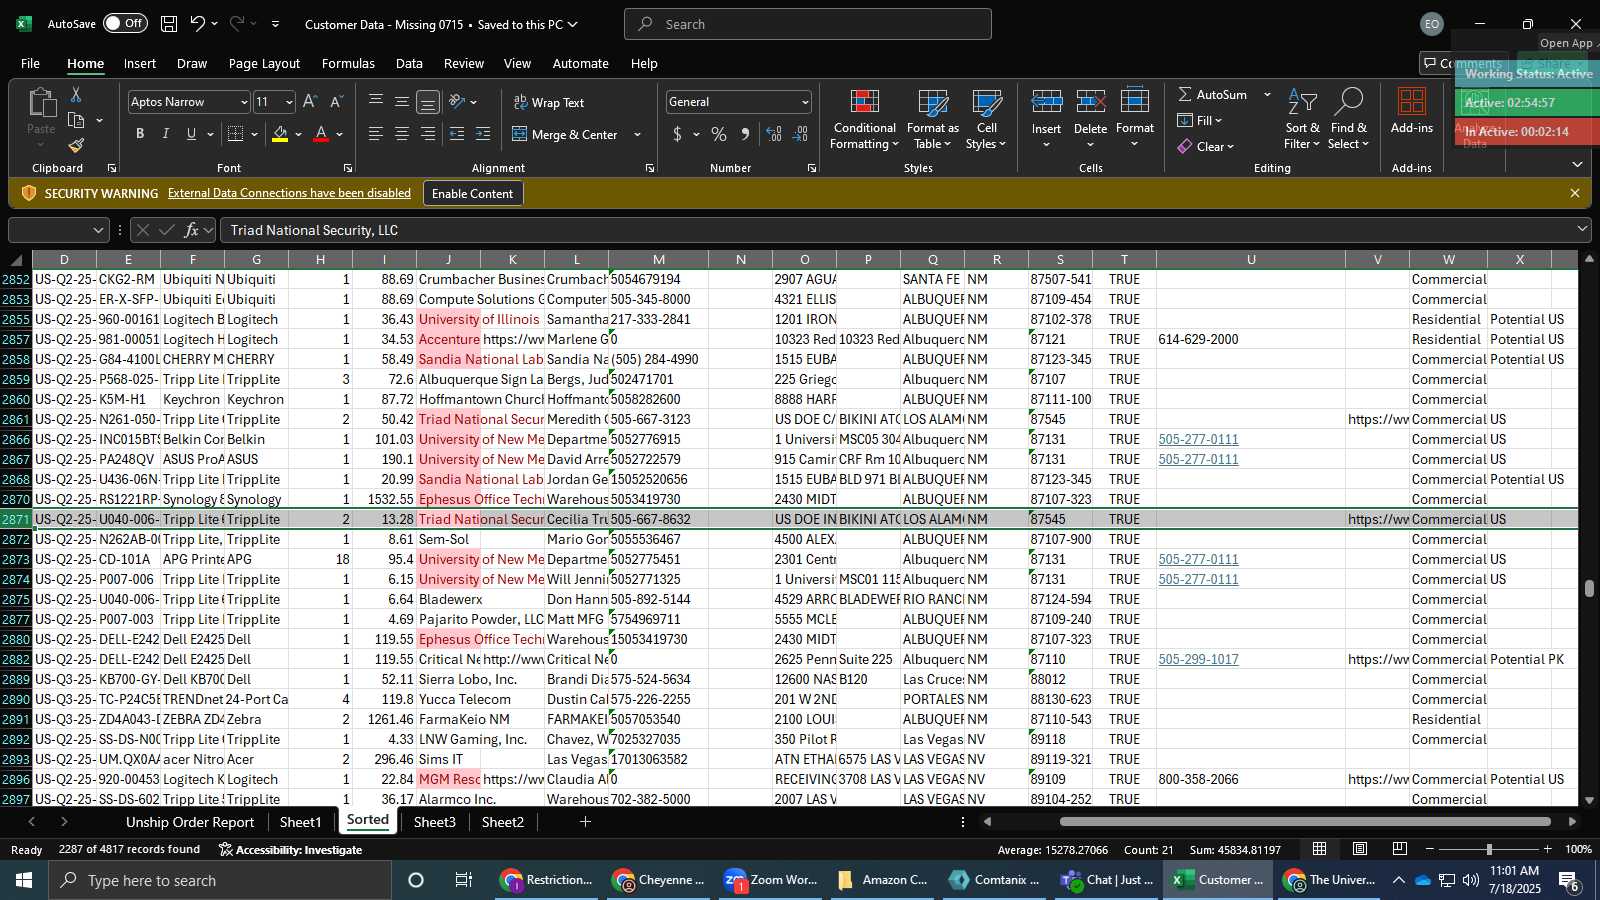Apply the yellow Fill Color swatch
Viewport: 1600px width, 900px height.
[280, 134]
